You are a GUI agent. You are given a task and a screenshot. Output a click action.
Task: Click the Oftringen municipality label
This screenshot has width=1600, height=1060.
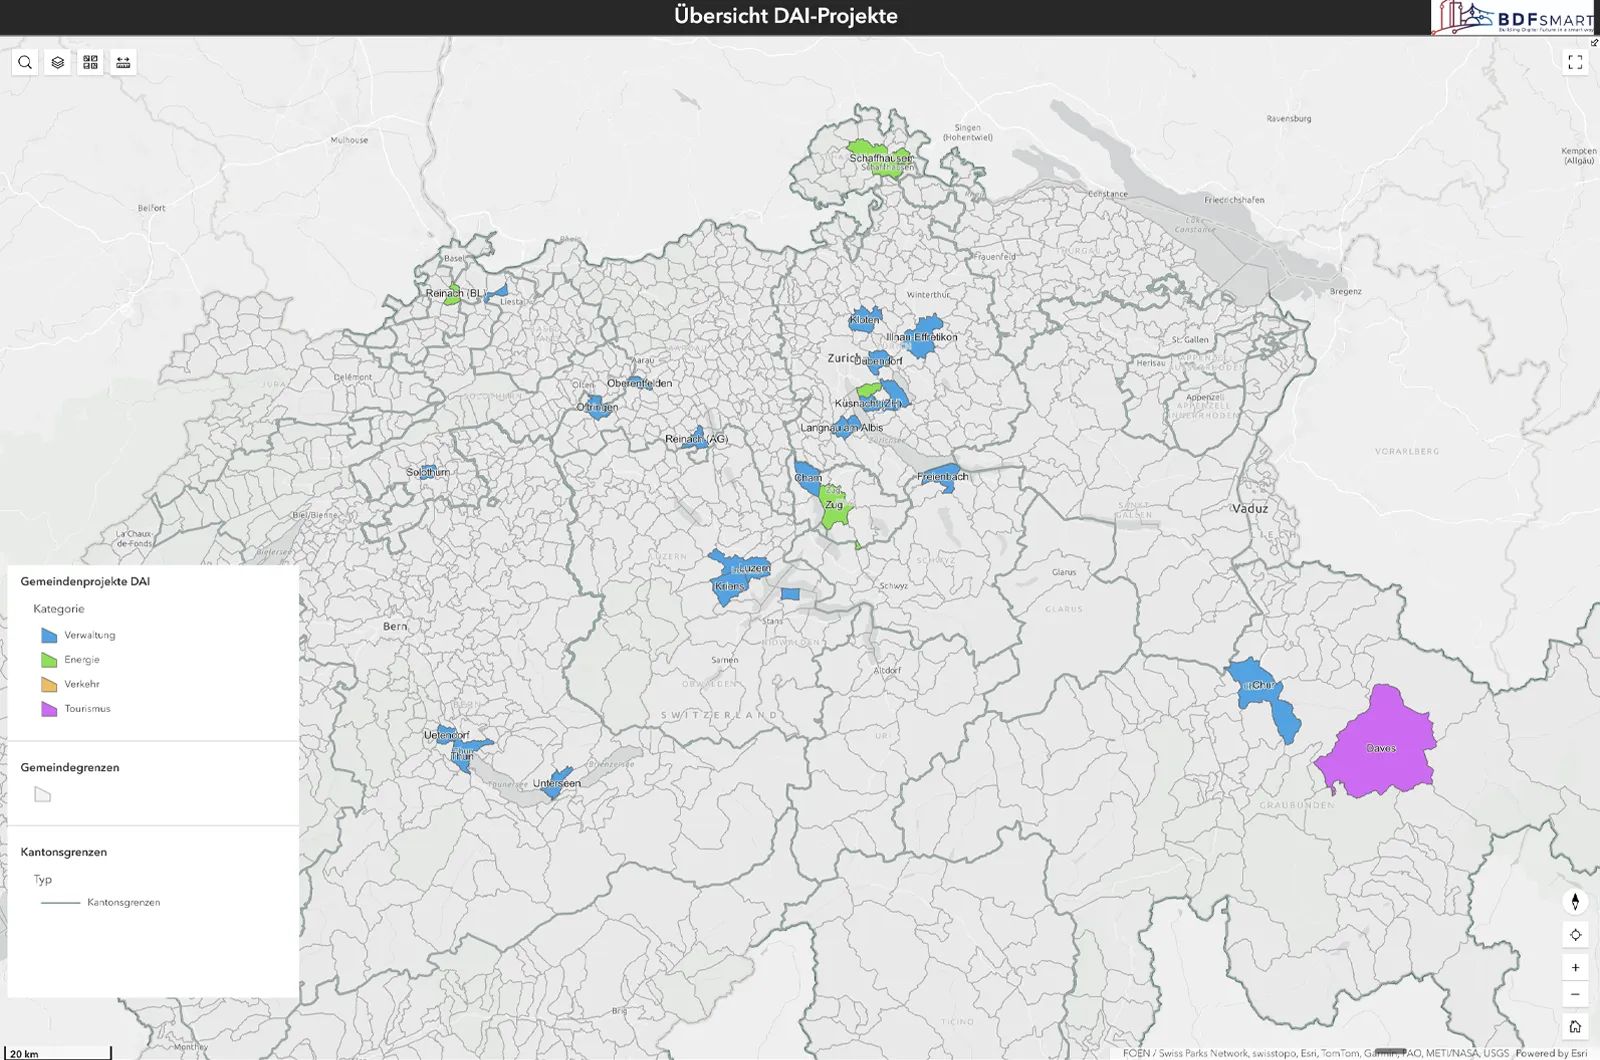pyautogui.click(x=597, y=407)
